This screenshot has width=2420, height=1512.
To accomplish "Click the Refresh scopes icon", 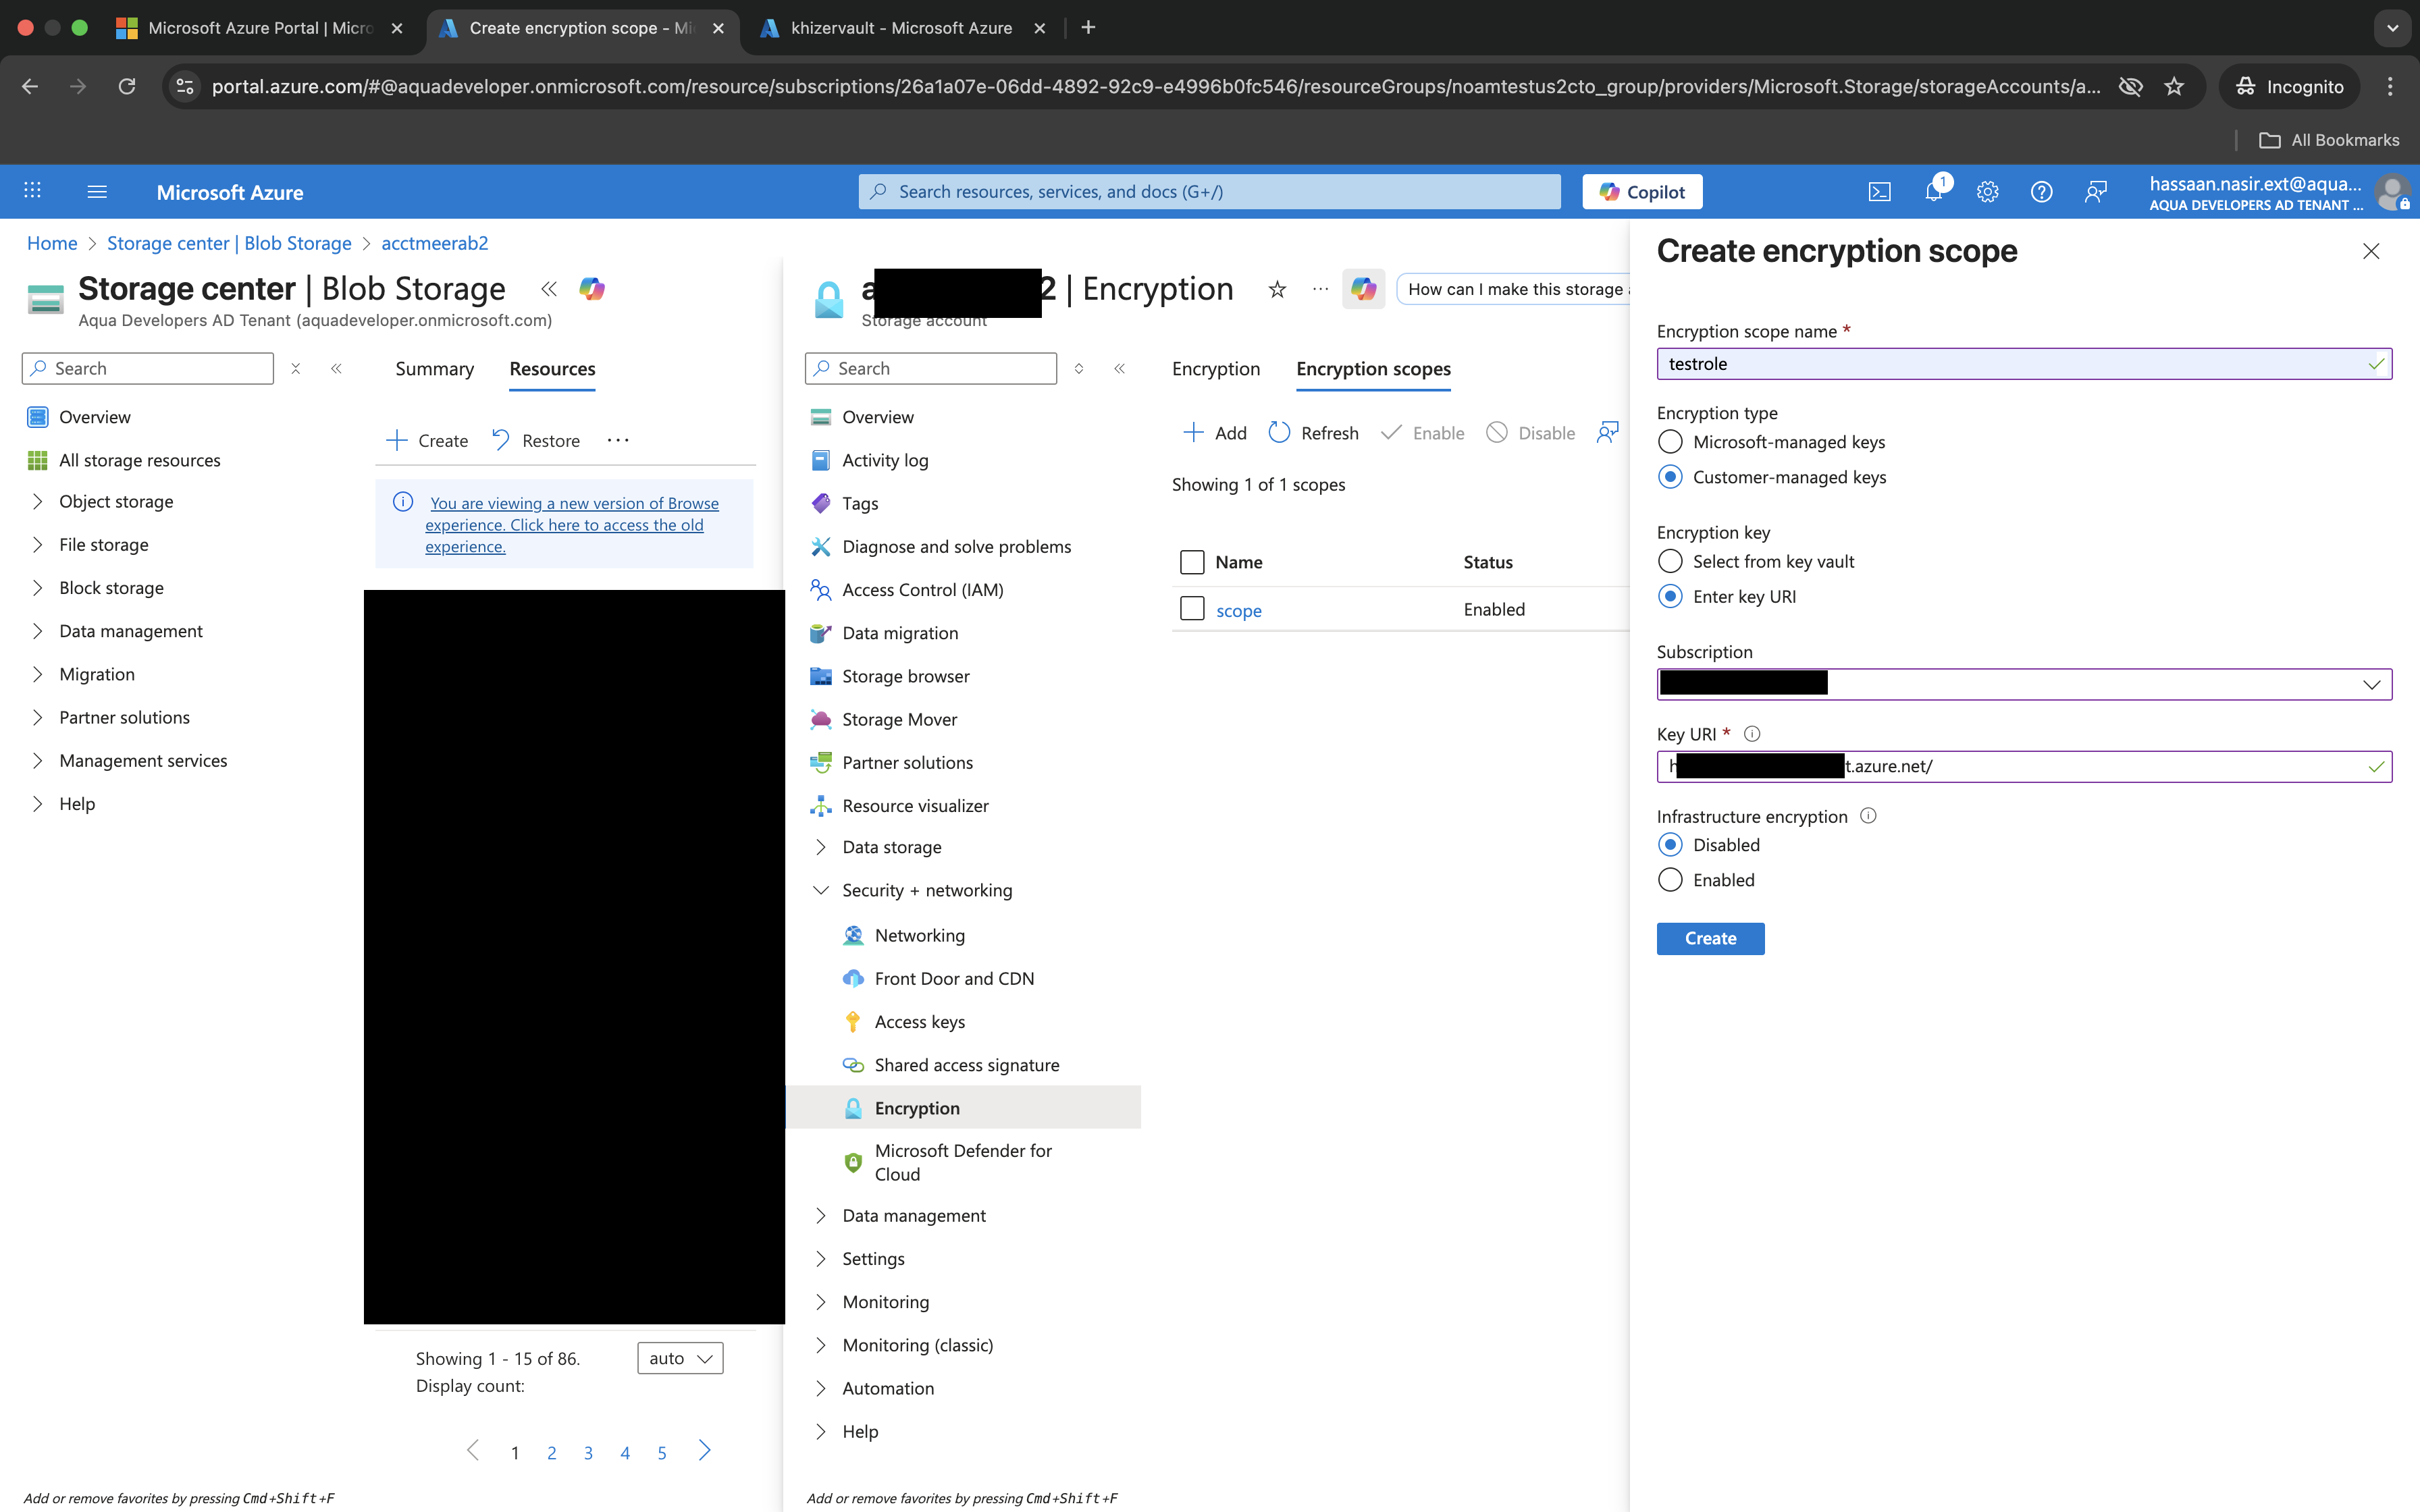I will click(1279, 432).
